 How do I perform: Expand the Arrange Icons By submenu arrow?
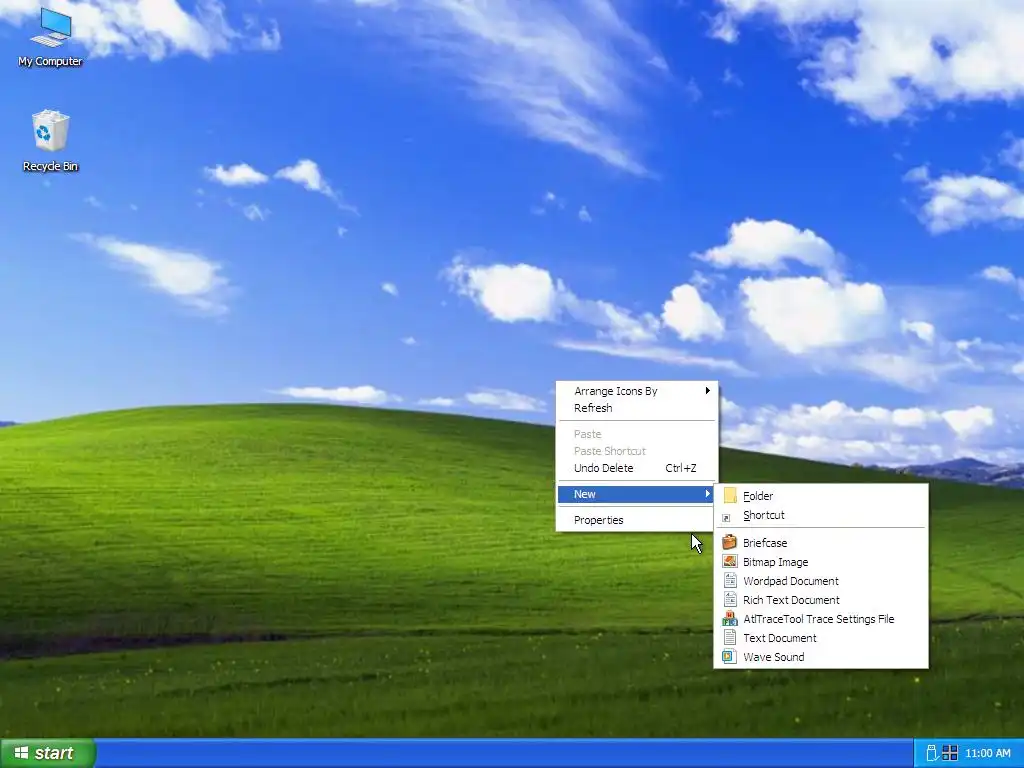click(x=707, y=391)
